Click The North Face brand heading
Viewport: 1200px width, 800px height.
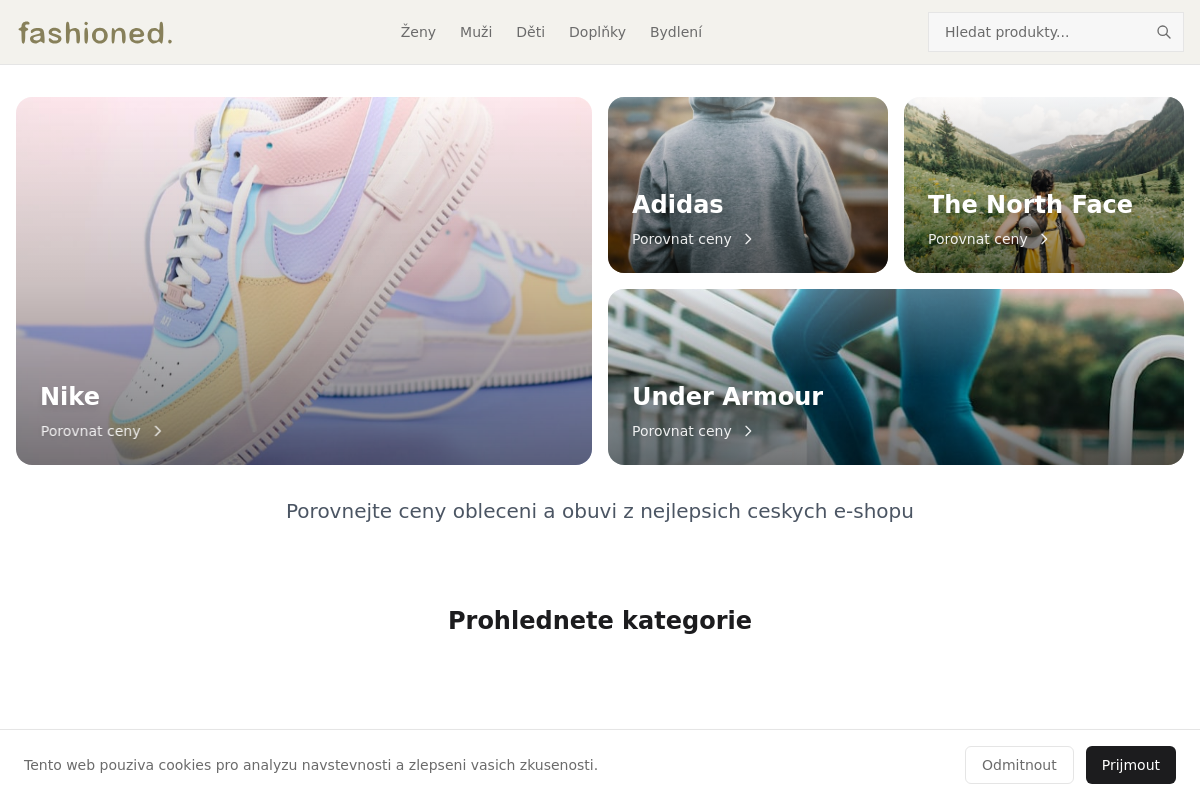tap(1030, 205)
